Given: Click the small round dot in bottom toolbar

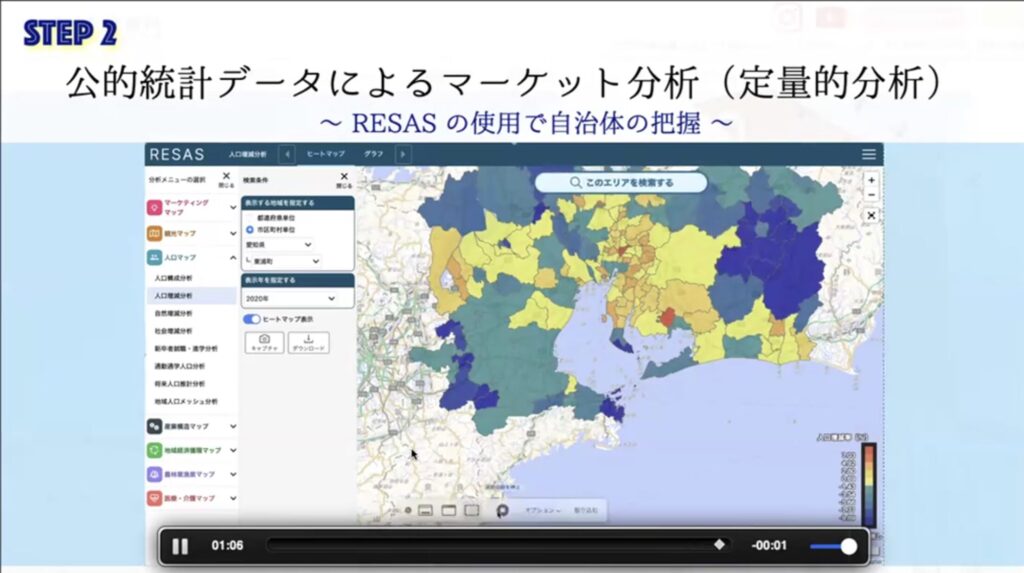Looking at the screenshot, I should [x=408, y=510].
